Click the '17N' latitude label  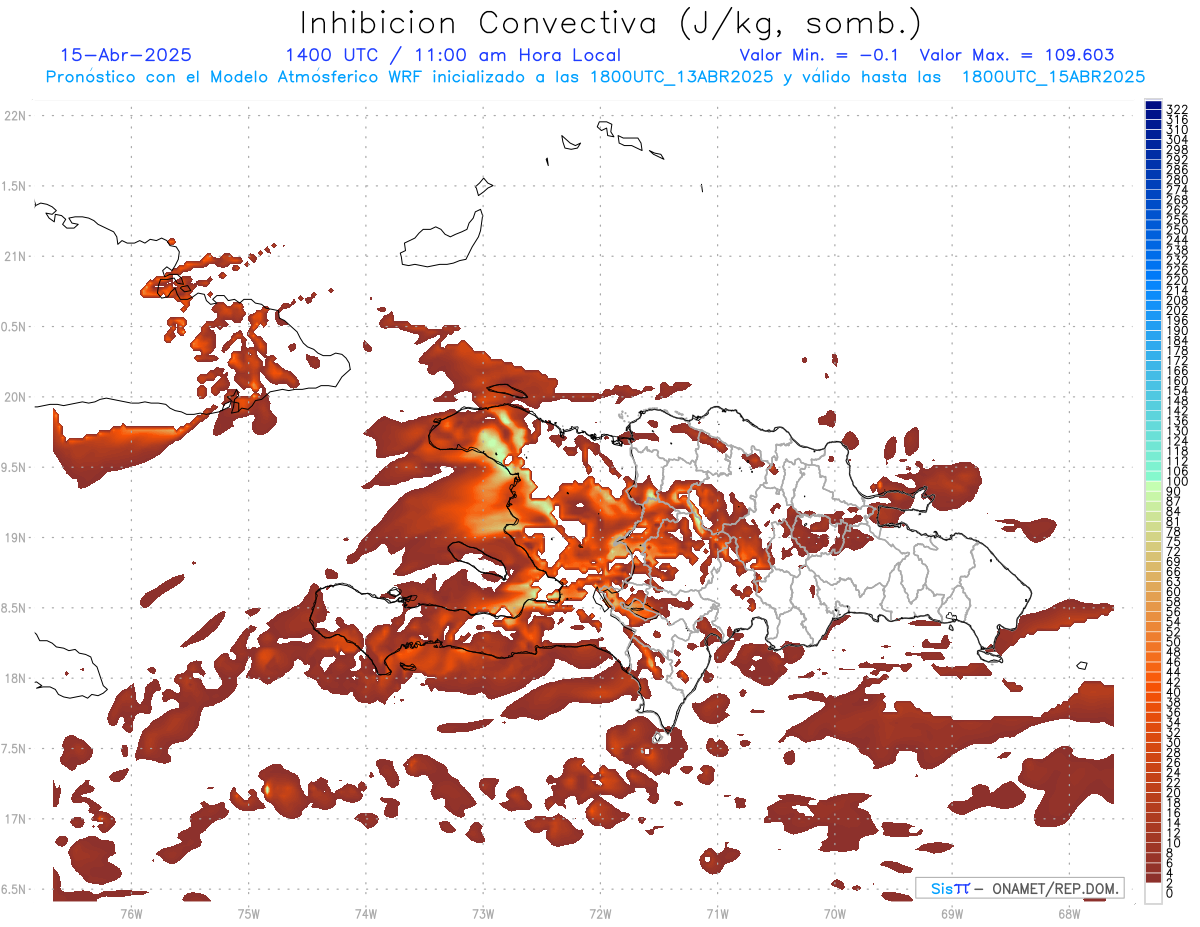pyautogui.click(x=15, y=819)
